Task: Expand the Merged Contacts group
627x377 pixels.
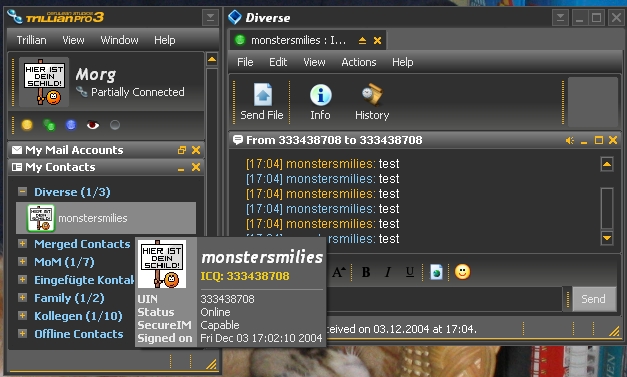Action: 22,243
